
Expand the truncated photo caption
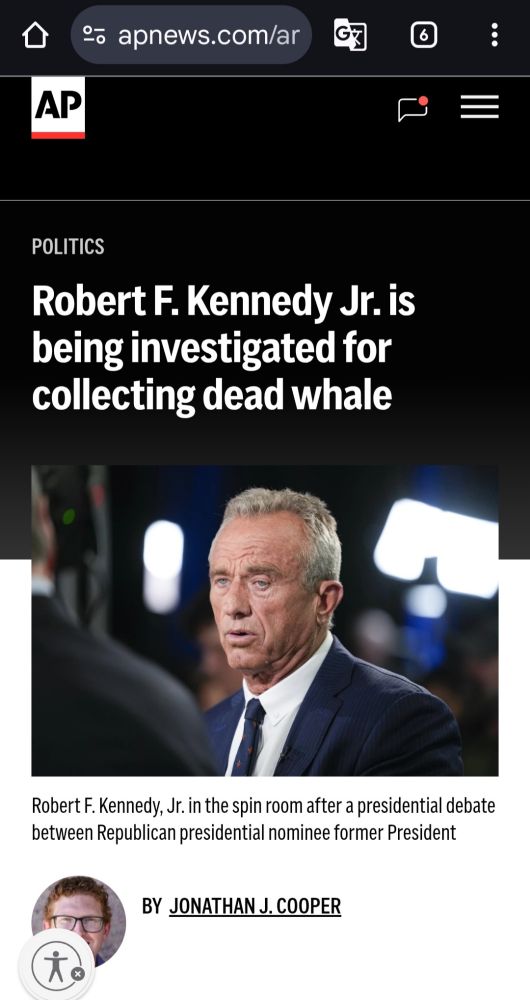pos(263,819)
